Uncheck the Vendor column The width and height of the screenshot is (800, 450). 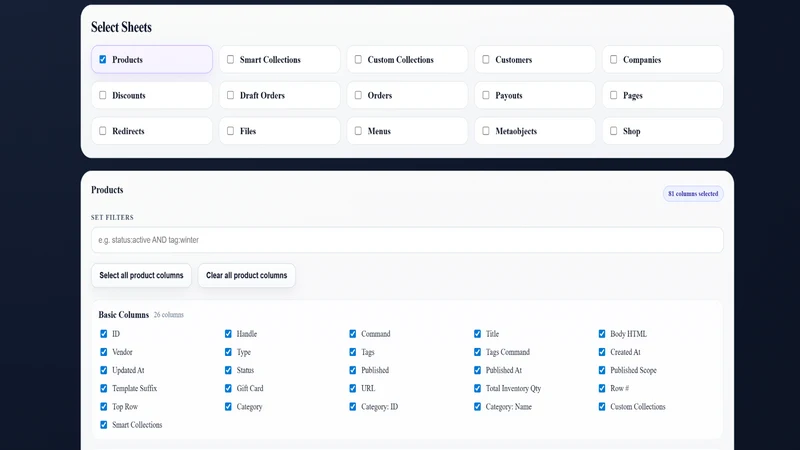pos(104,352)
